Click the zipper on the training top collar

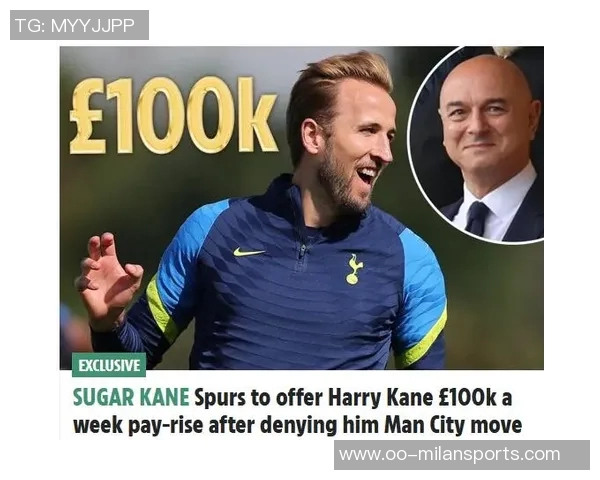pos(302,252)
